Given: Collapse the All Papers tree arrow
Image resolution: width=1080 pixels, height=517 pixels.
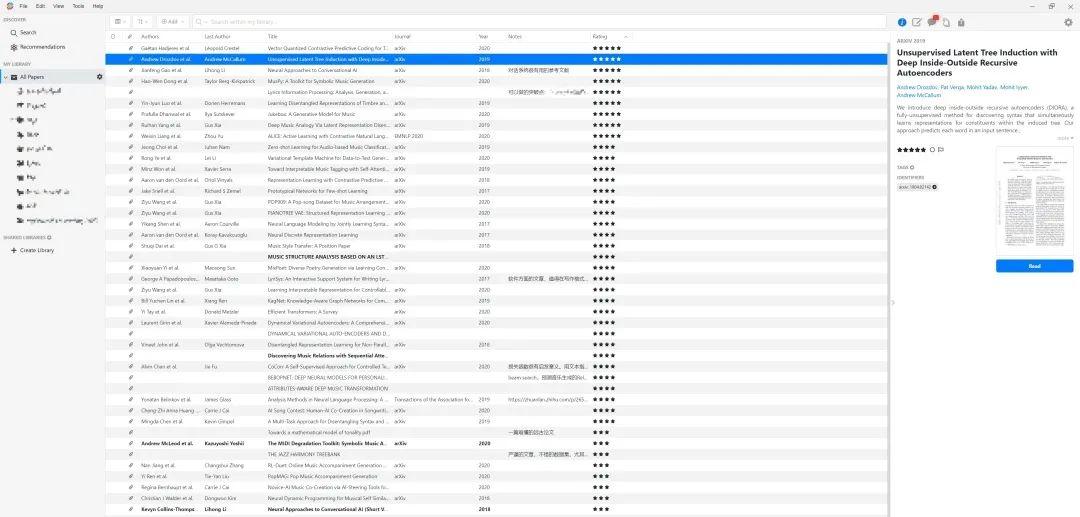Looking at the screenshot, I should [x=6, y=77].
